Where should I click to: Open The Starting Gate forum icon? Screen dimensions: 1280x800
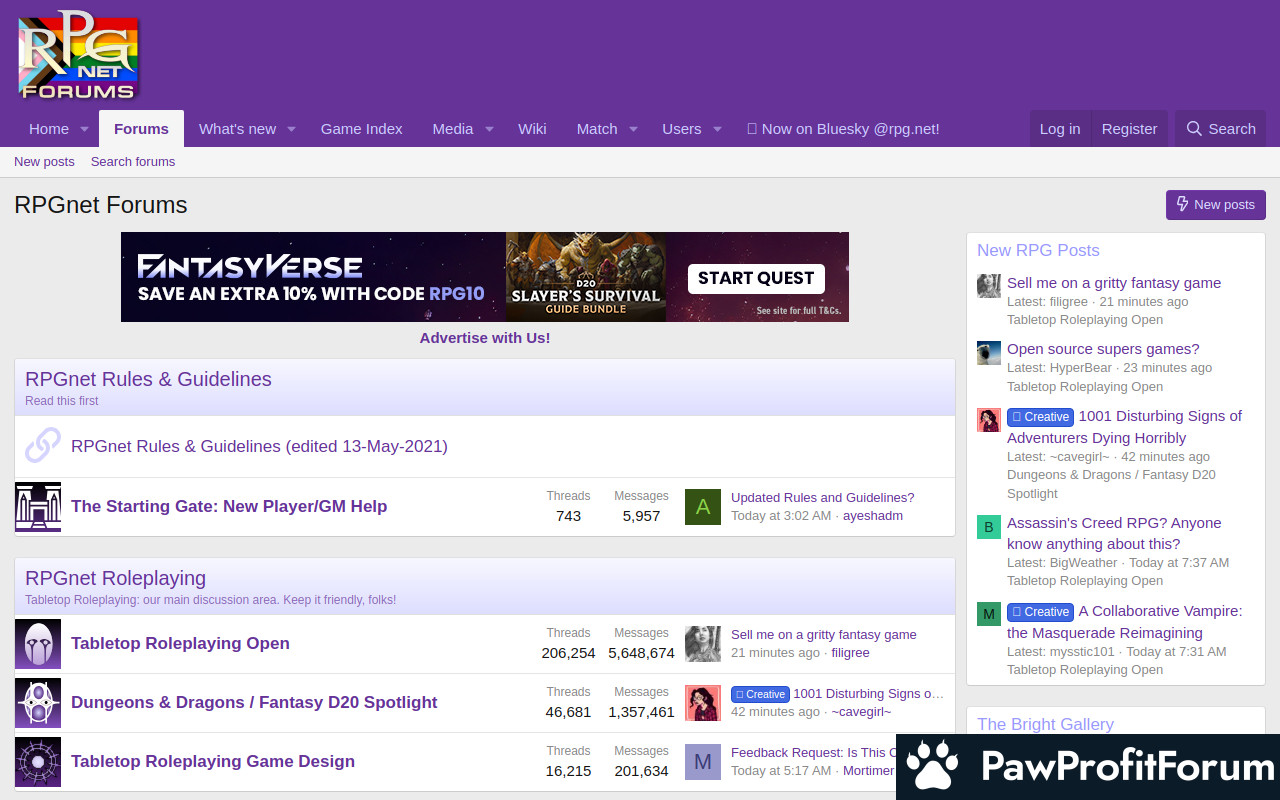pos(38,507)
